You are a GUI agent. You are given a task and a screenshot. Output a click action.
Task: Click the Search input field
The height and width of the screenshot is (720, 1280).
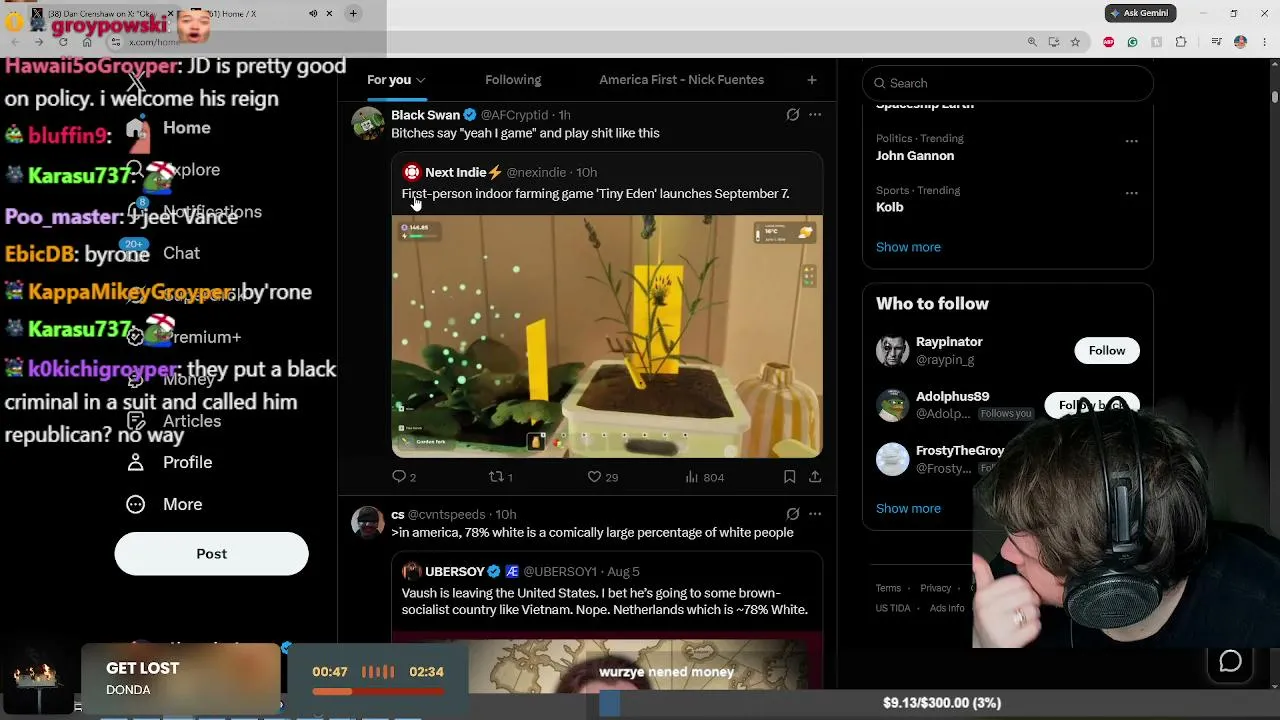click(1008, 83)
